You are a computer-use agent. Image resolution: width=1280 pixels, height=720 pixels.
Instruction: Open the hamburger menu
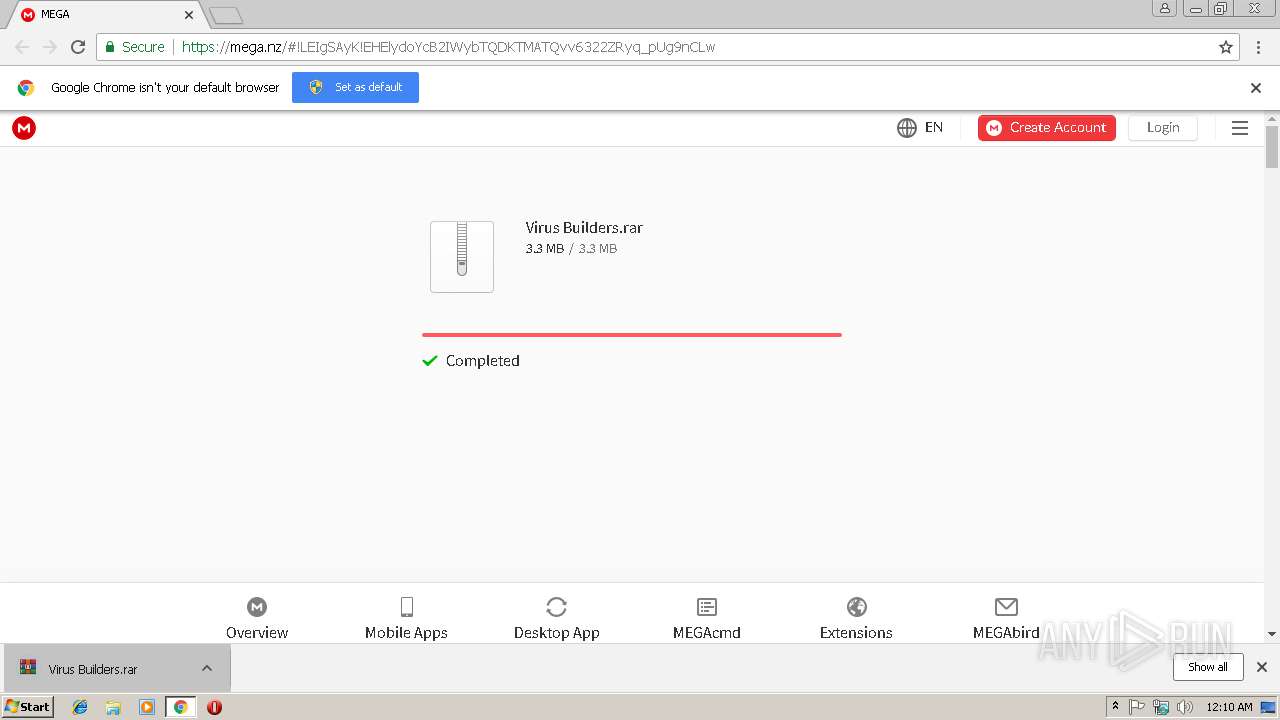1240,128
